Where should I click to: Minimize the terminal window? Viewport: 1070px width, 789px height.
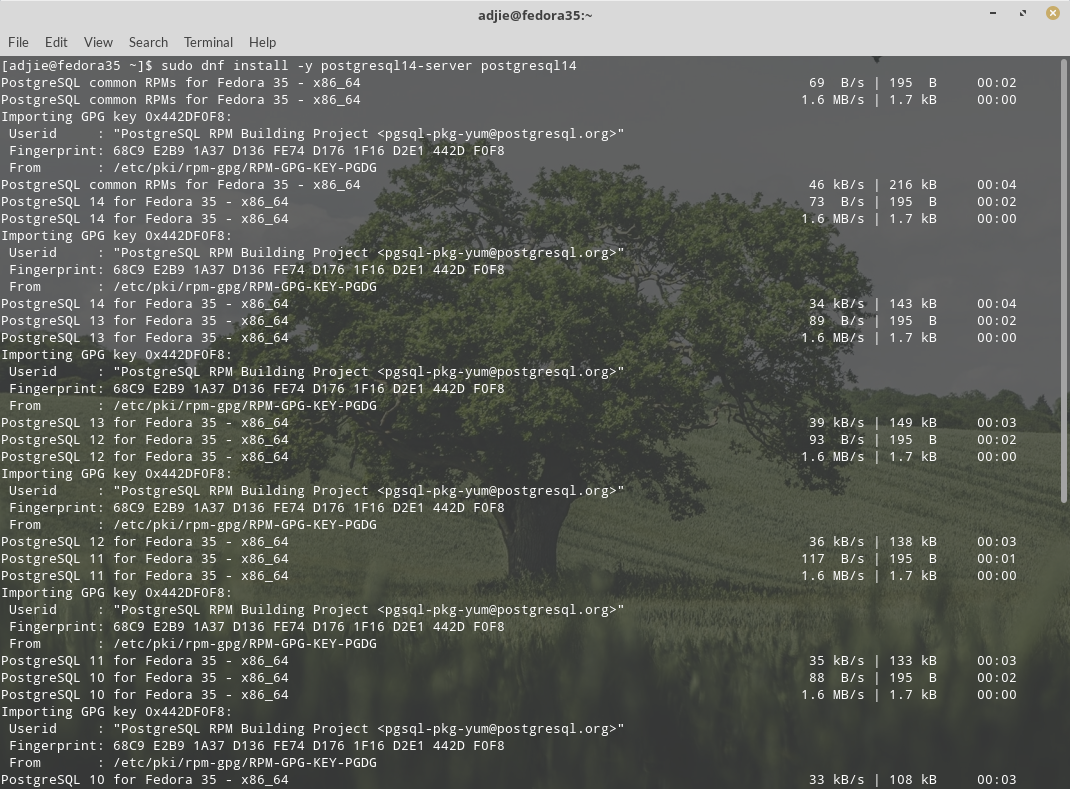pos(993,13)
